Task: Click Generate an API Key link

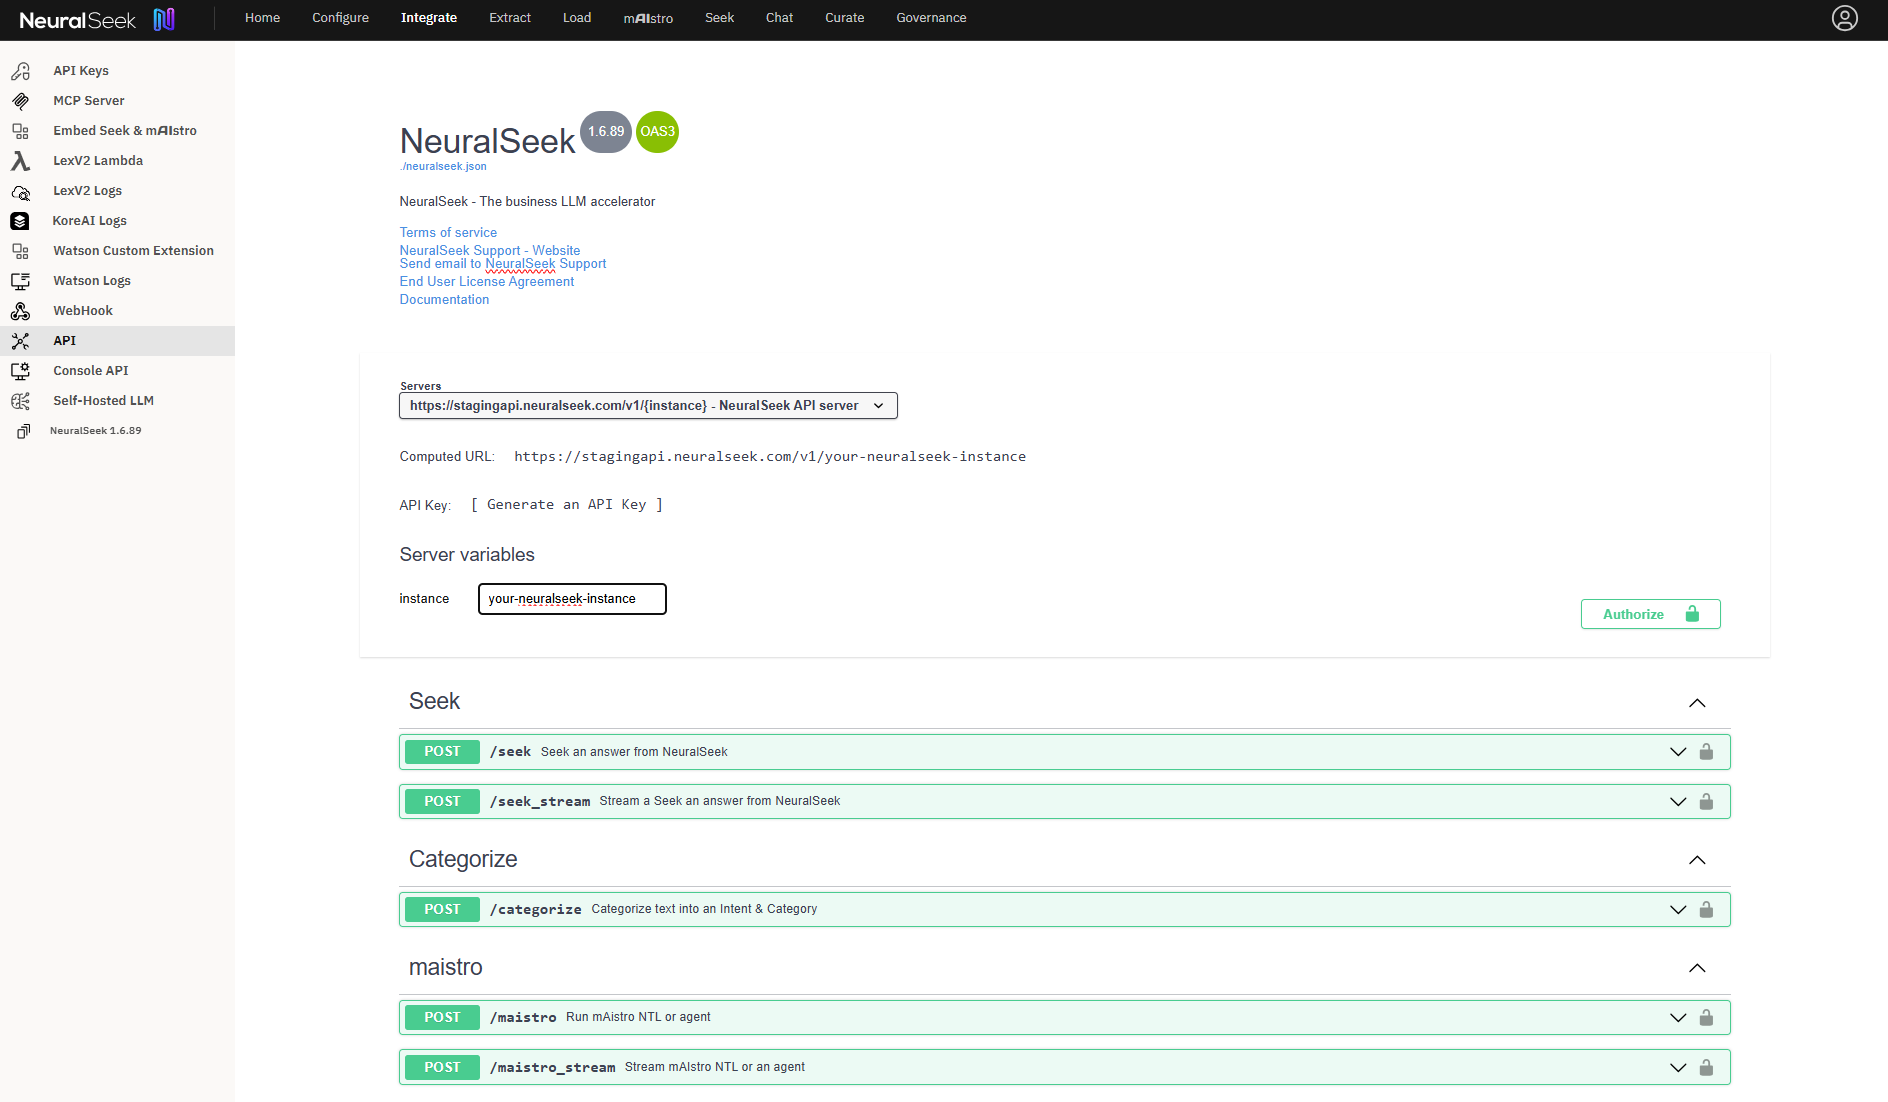Action: click(567, 505)
